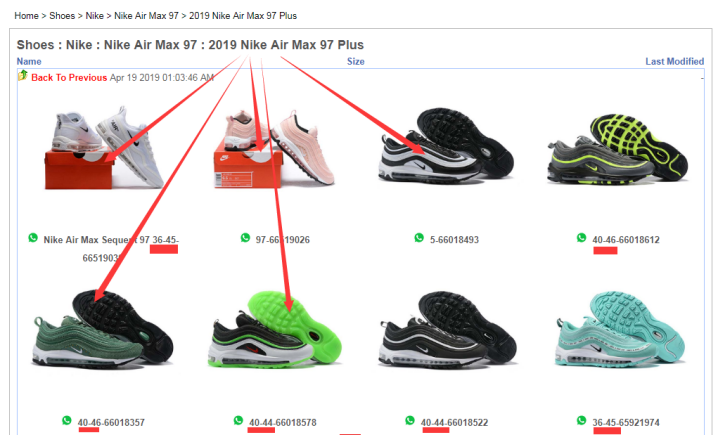Open the pink Air Max 97 thumbnail
718x436 pixels.
coord(275,149)
